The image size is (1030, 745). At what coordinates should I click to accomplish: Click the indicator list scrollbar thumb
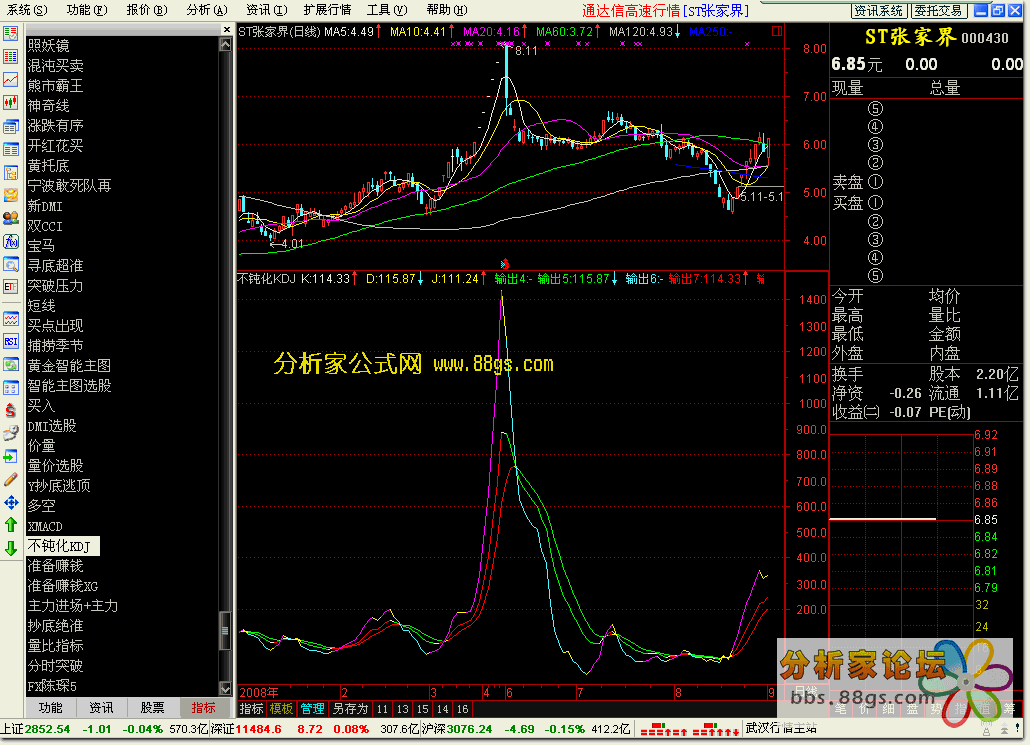click(x=225, y=630)
